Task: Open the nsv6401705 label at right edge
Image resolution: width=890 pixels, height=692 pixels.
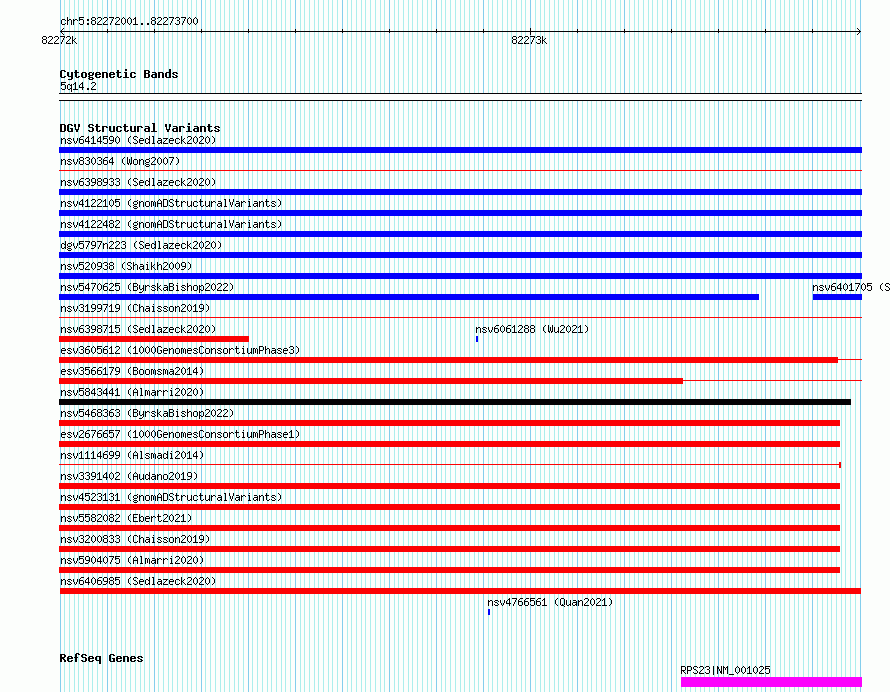Action: (851, 287)
